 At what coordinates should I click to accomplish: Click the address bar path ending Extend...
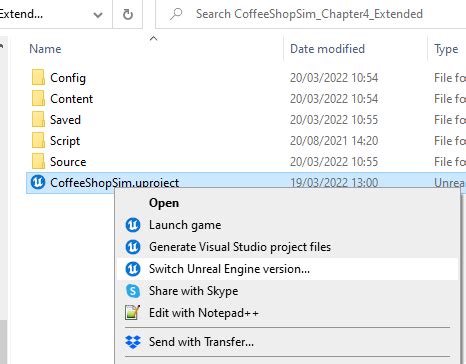pyautogui.click(x=21, y=14)
